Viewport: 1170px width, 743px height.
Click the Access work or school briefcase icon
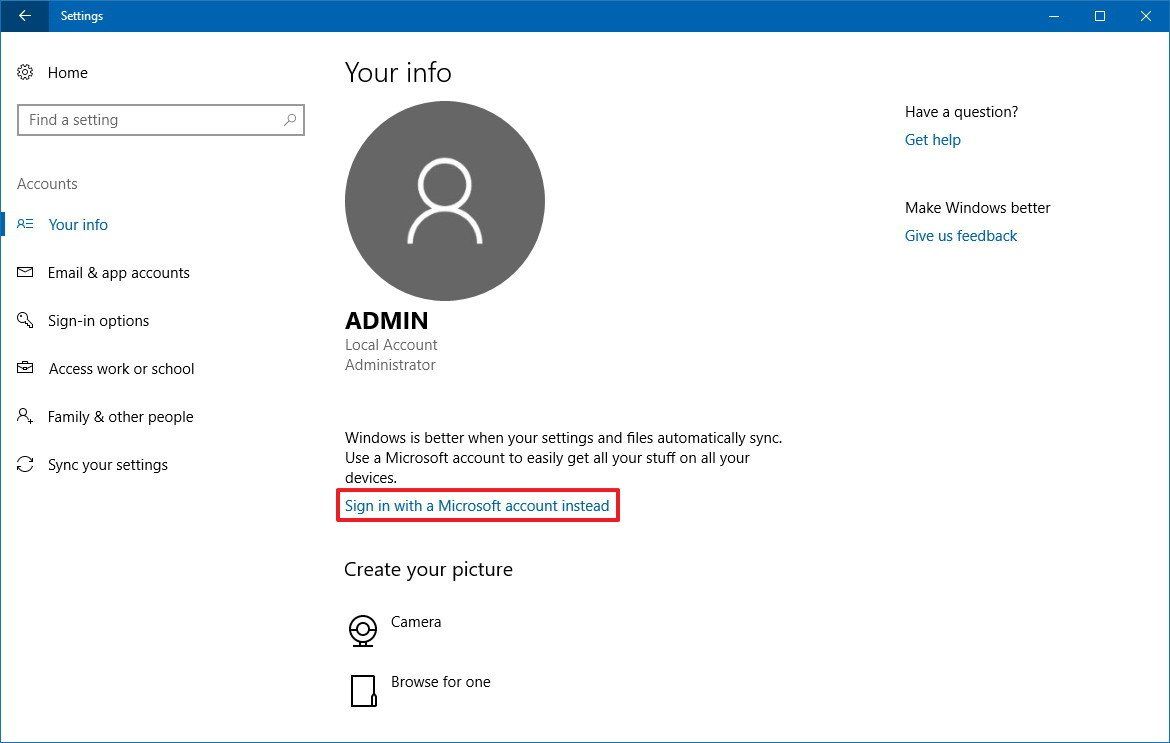25,368
